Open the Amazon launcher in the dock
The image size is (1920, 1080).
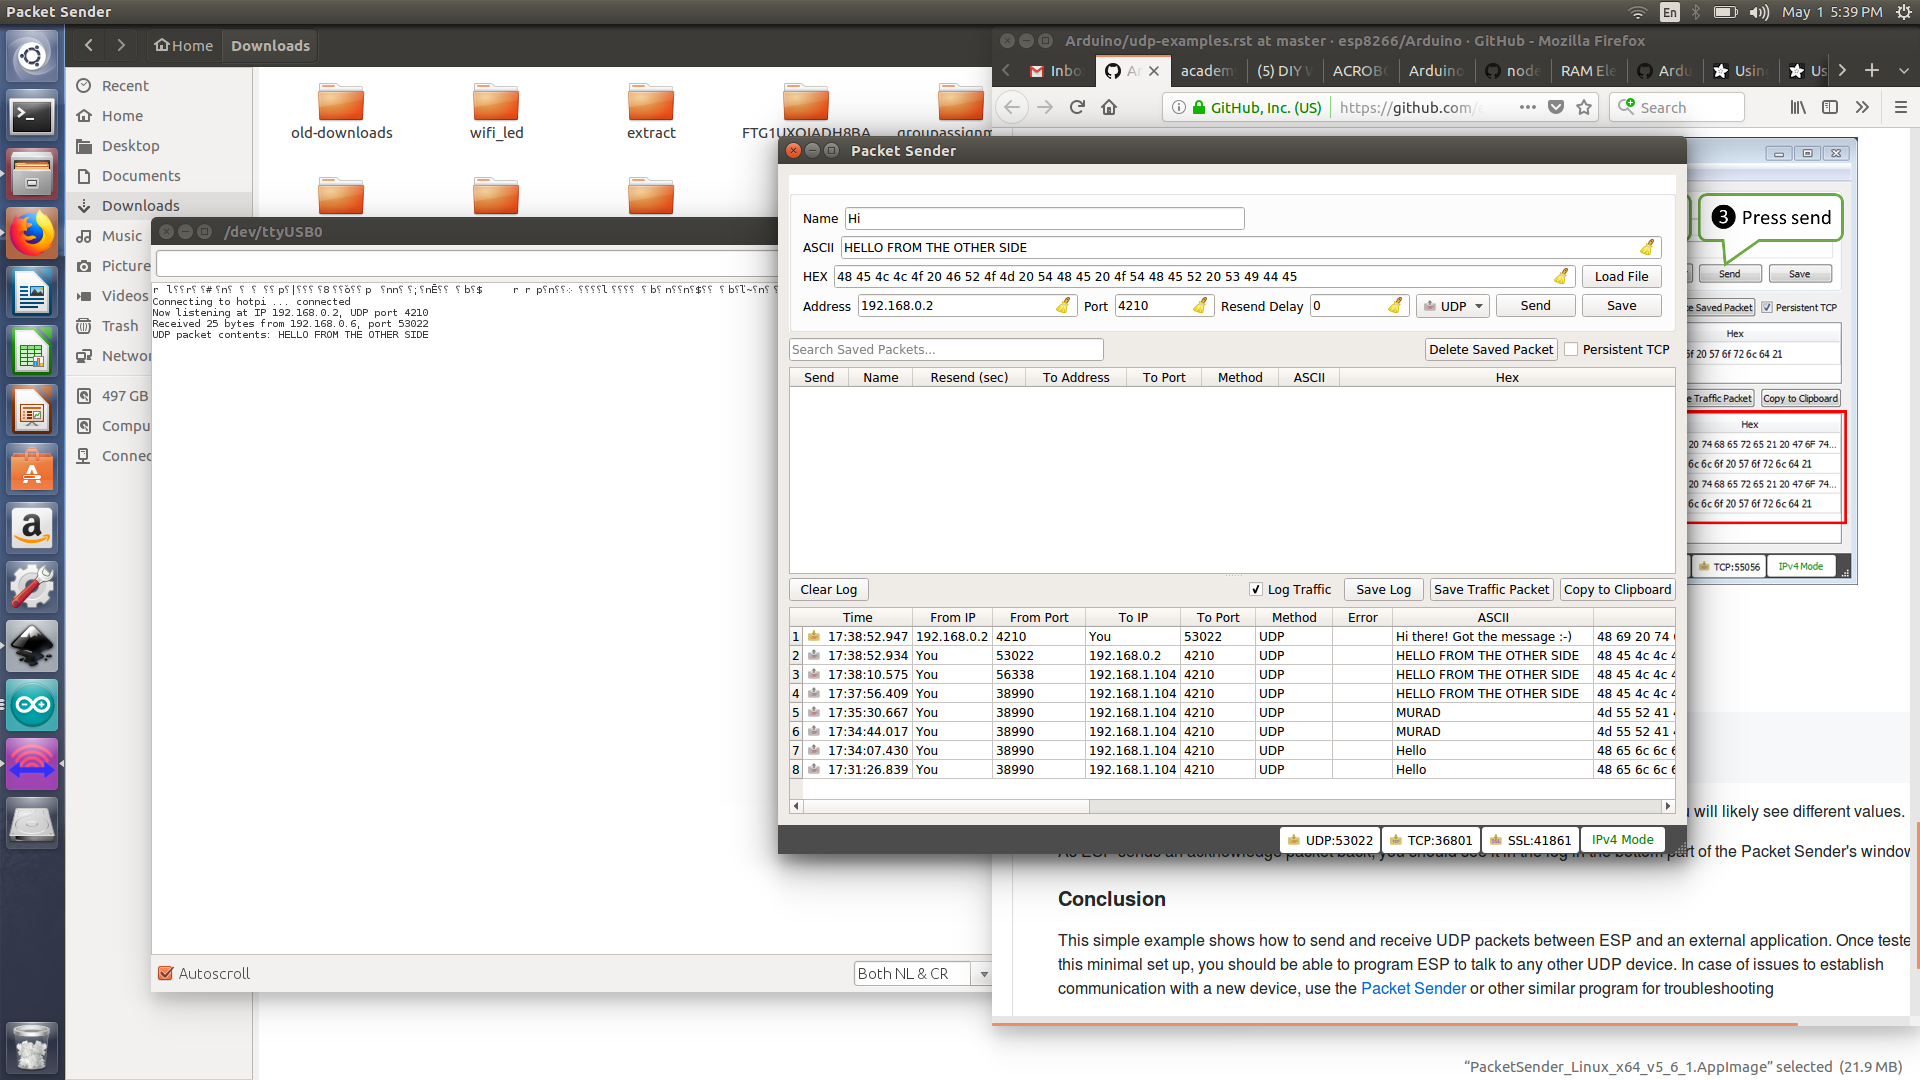tap(32, 527)
